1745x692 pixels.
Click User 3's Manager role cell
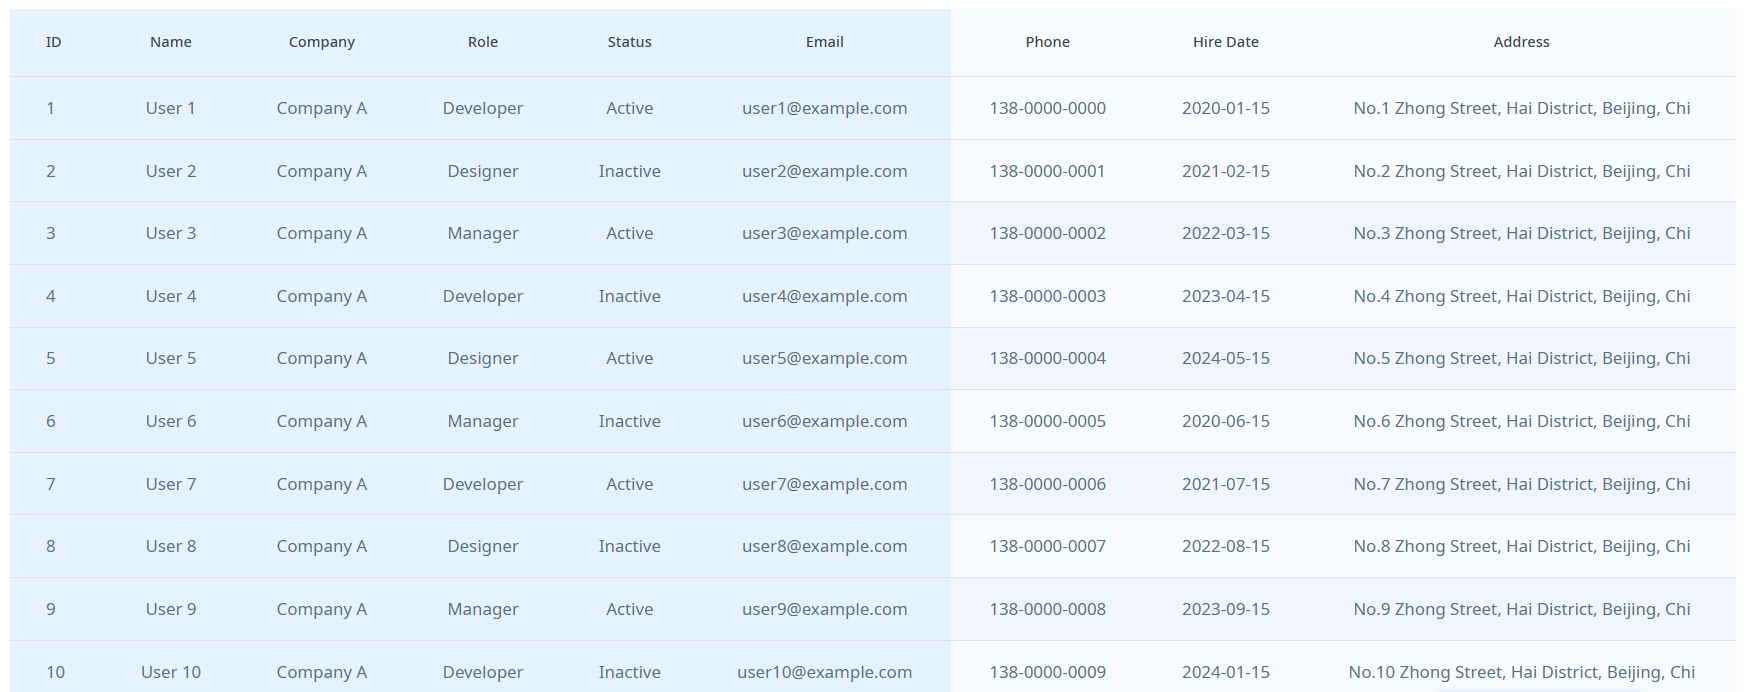click(483, 233)
